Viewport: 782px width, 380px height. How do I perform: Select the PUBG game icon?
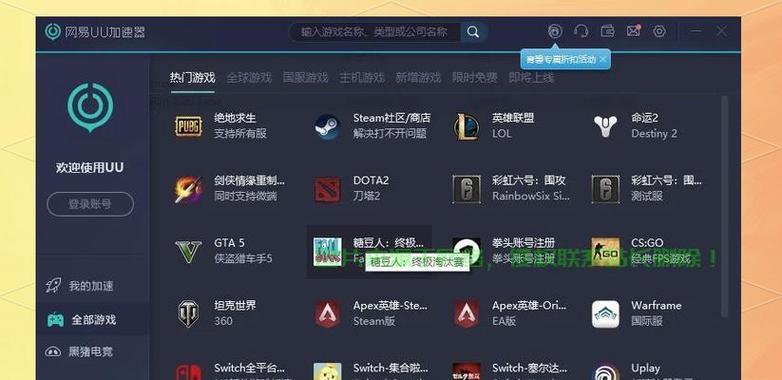(189, 126)
